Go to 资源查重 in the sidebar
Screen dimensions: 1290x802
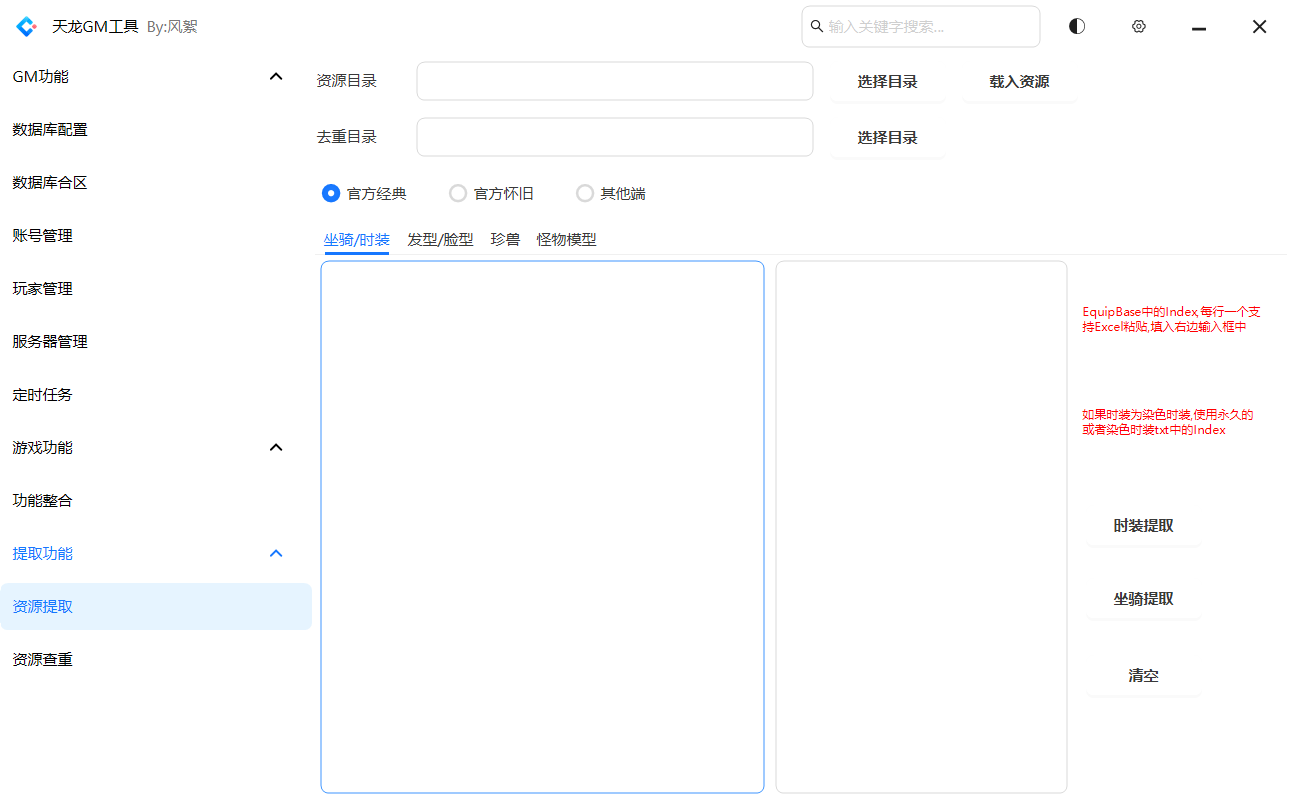tap(43, 660)
